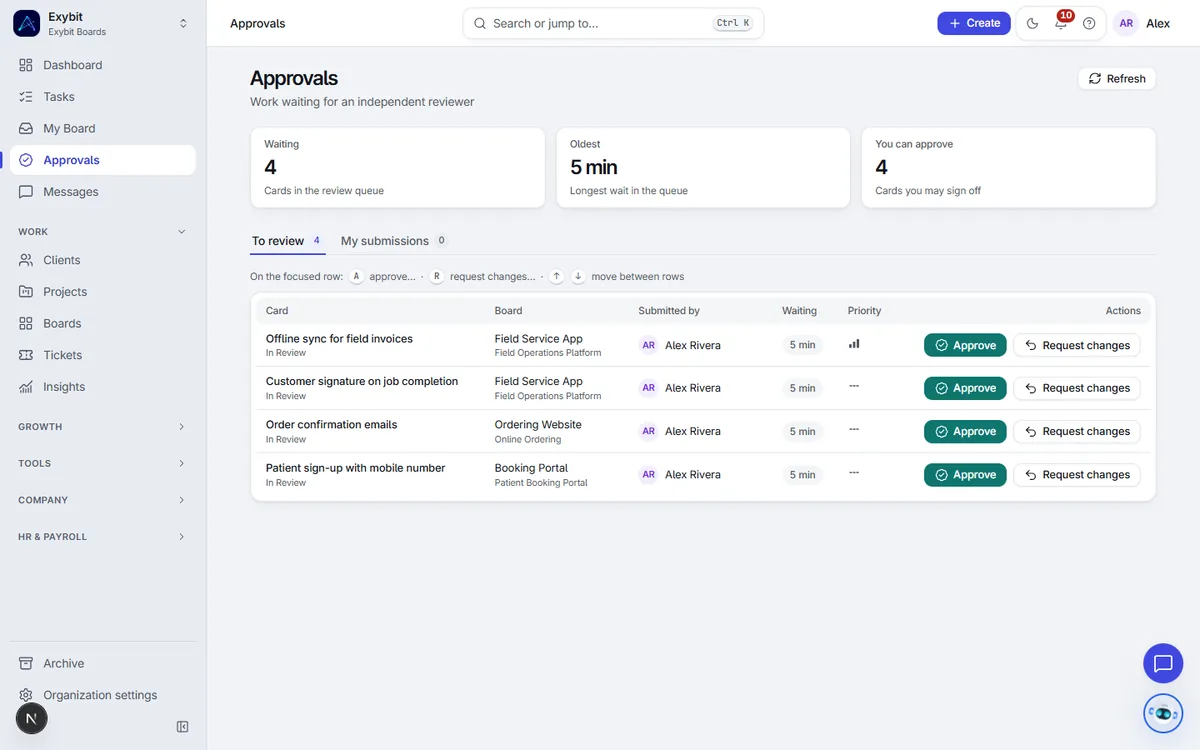Click the Messages sidebar icon

[x=26, y=192]
